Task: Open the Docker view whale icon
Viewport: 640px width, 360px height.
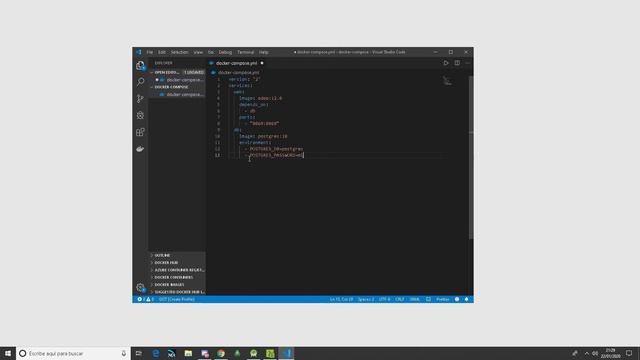Action: (140, 149)
